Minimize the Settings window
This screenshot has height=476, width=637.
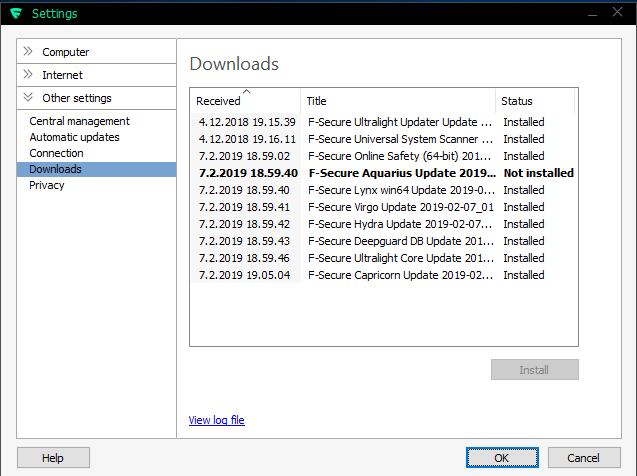[x=592, y=13]
